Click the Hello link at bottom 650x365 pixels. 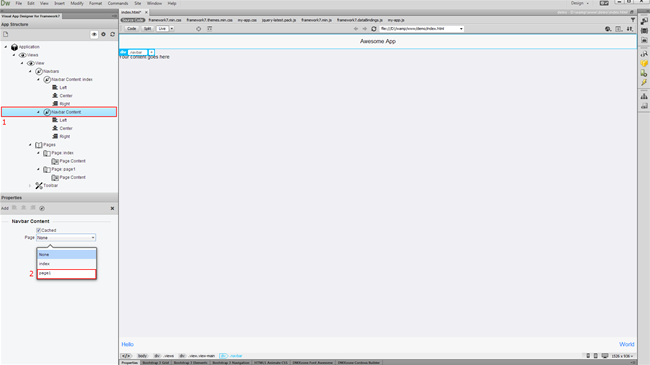tap(127, 344)
